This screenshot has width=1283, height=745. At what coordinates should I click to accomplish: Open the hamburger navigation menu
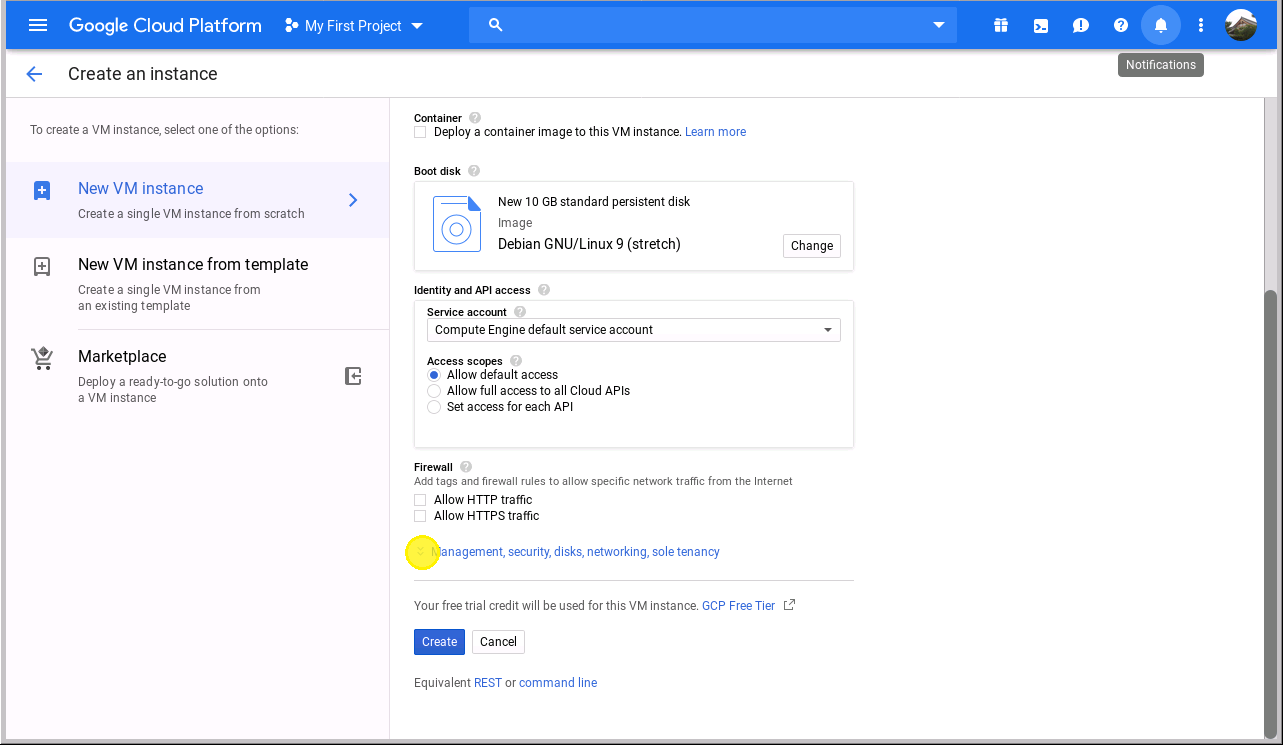click(x=38, y=26)
